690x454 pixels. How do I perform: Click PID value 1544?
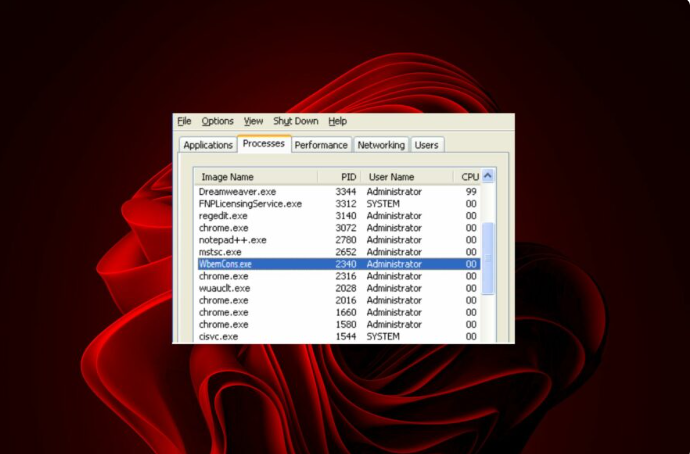click(346, 337)
